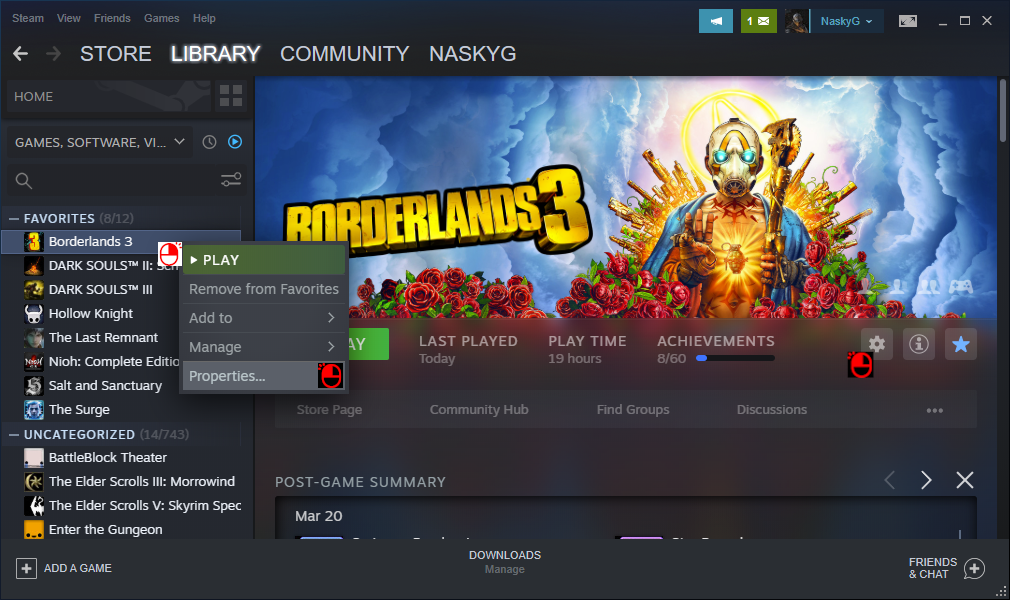The height and width of the screenshot is (600, 1010).
Task: Go to next post-game summary
Action: pyautogui.click(x=926, y=480)
